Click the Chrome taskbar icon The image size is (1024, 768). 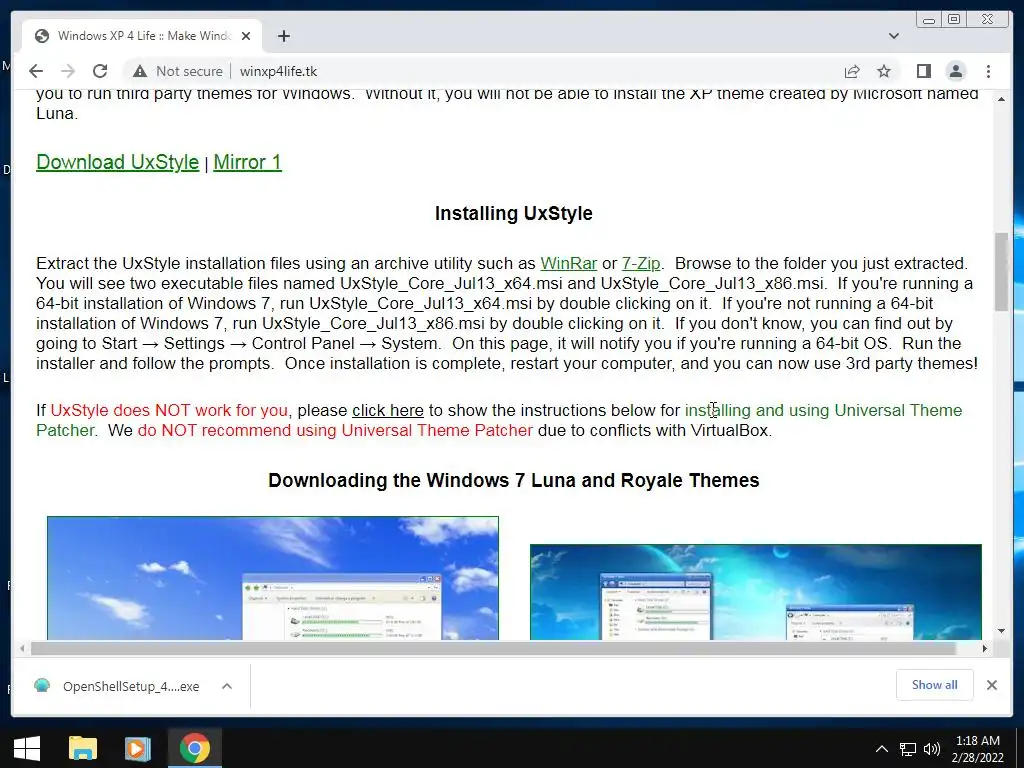[195, 748]
